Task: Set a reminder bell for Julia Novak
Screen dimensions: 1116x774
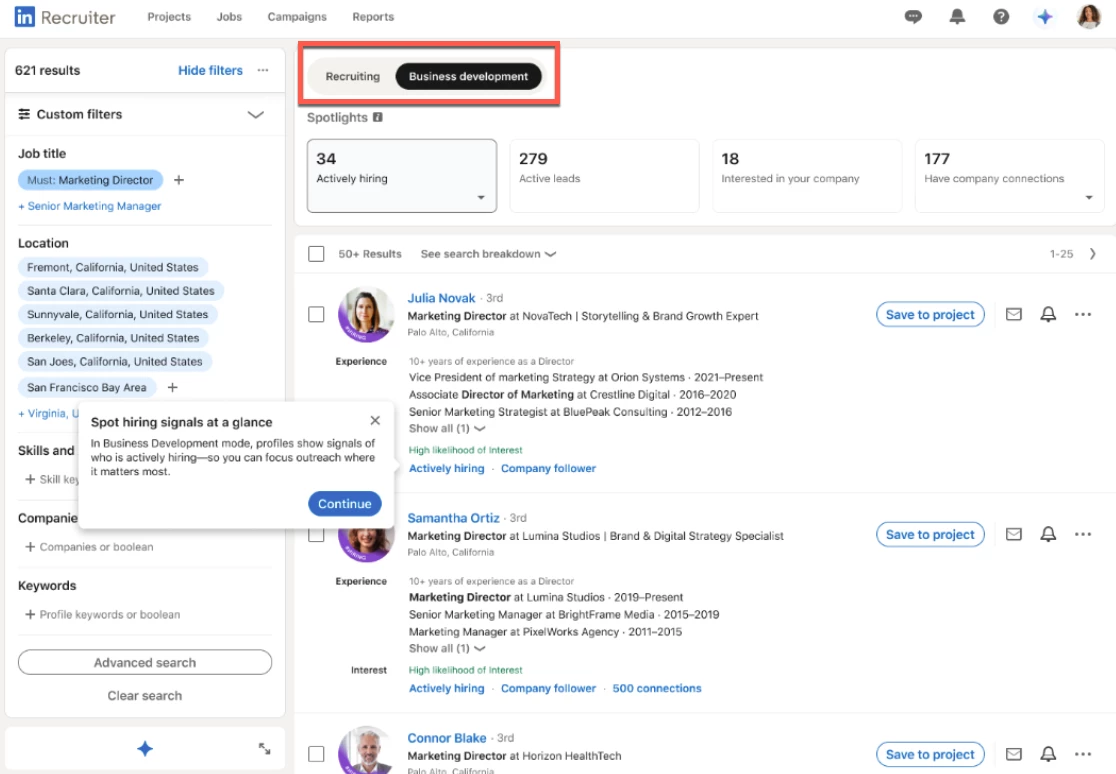Action: coord(1048,314)
